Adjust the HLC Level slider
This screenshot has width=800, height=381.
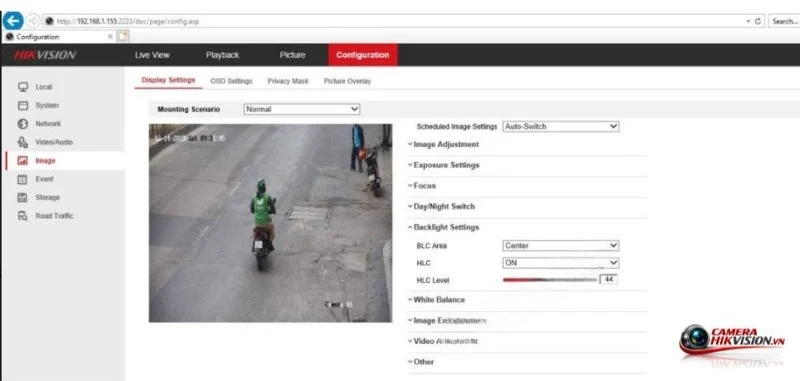click(x=549, y=280)
